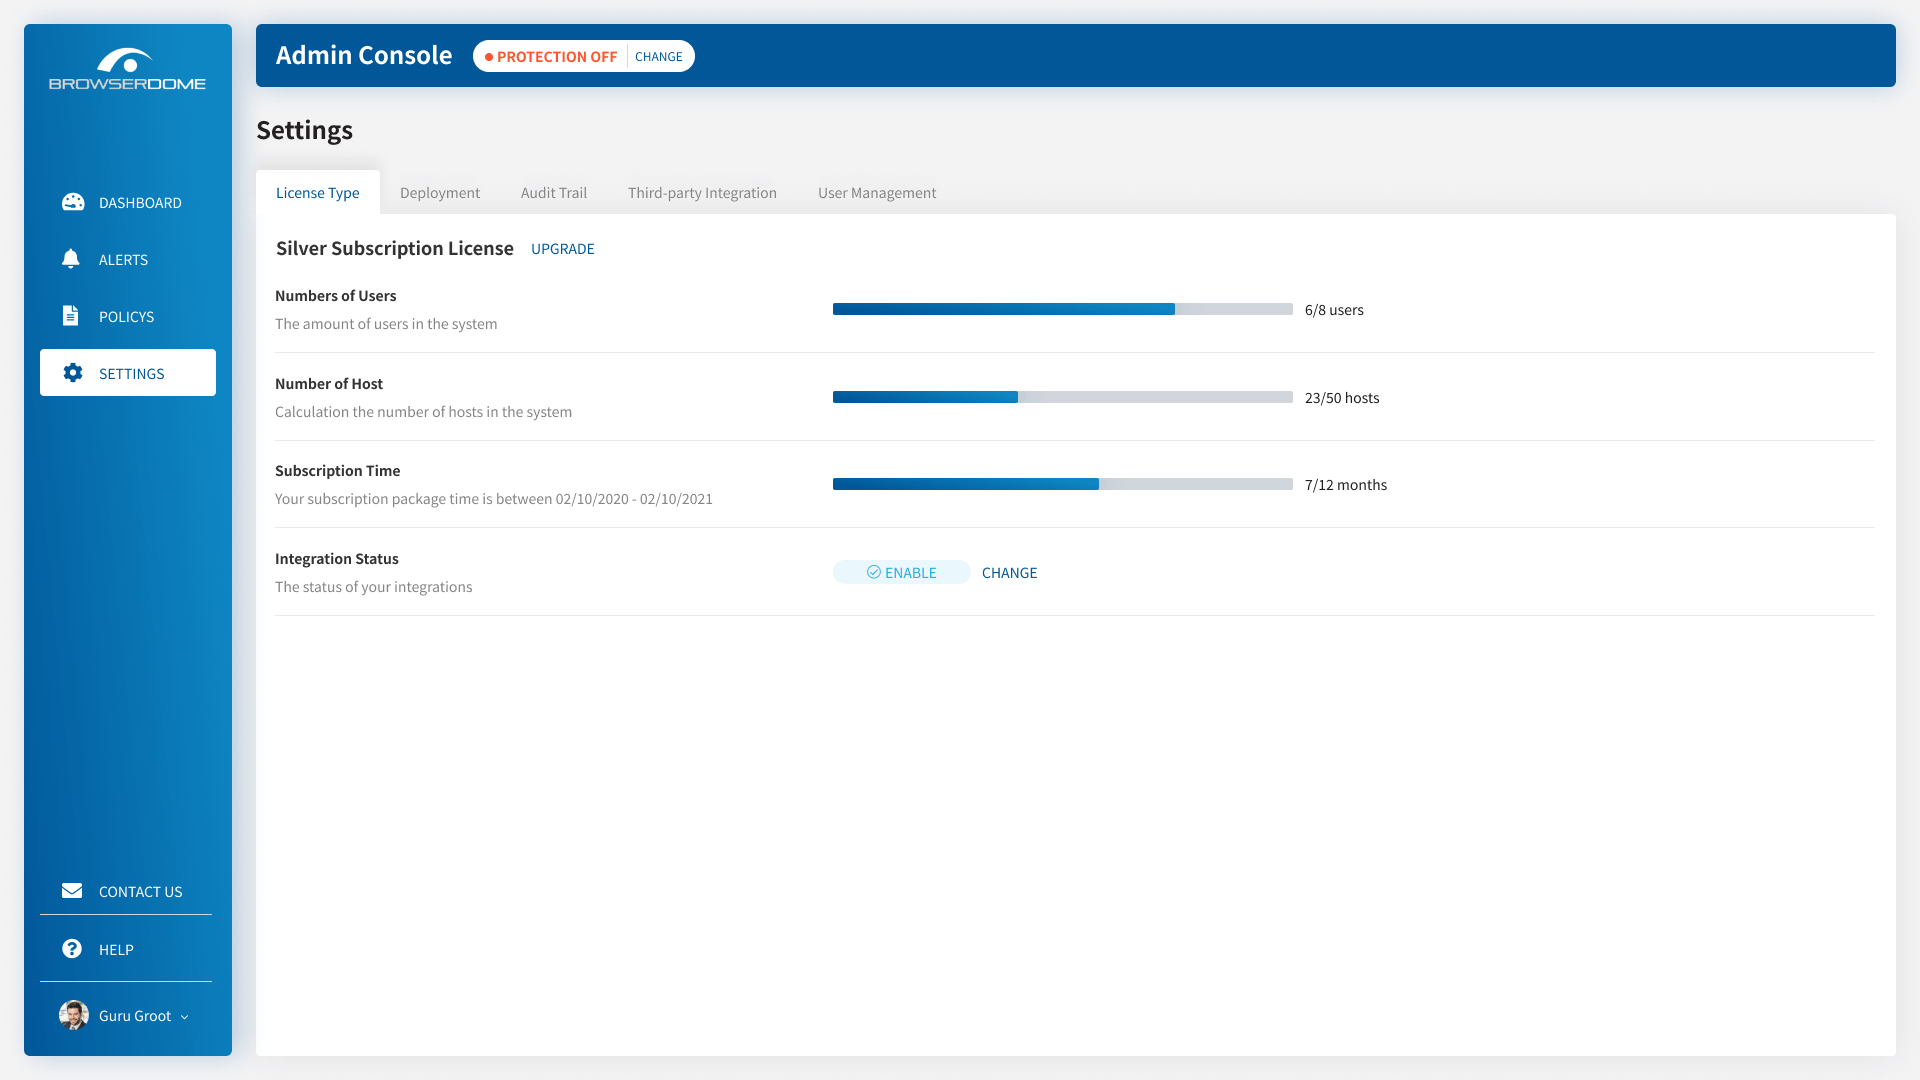Click the Subscription Time progress bar
Image resolution: width=1920 pixels, height=1080 pixels.
[1062, 484]
